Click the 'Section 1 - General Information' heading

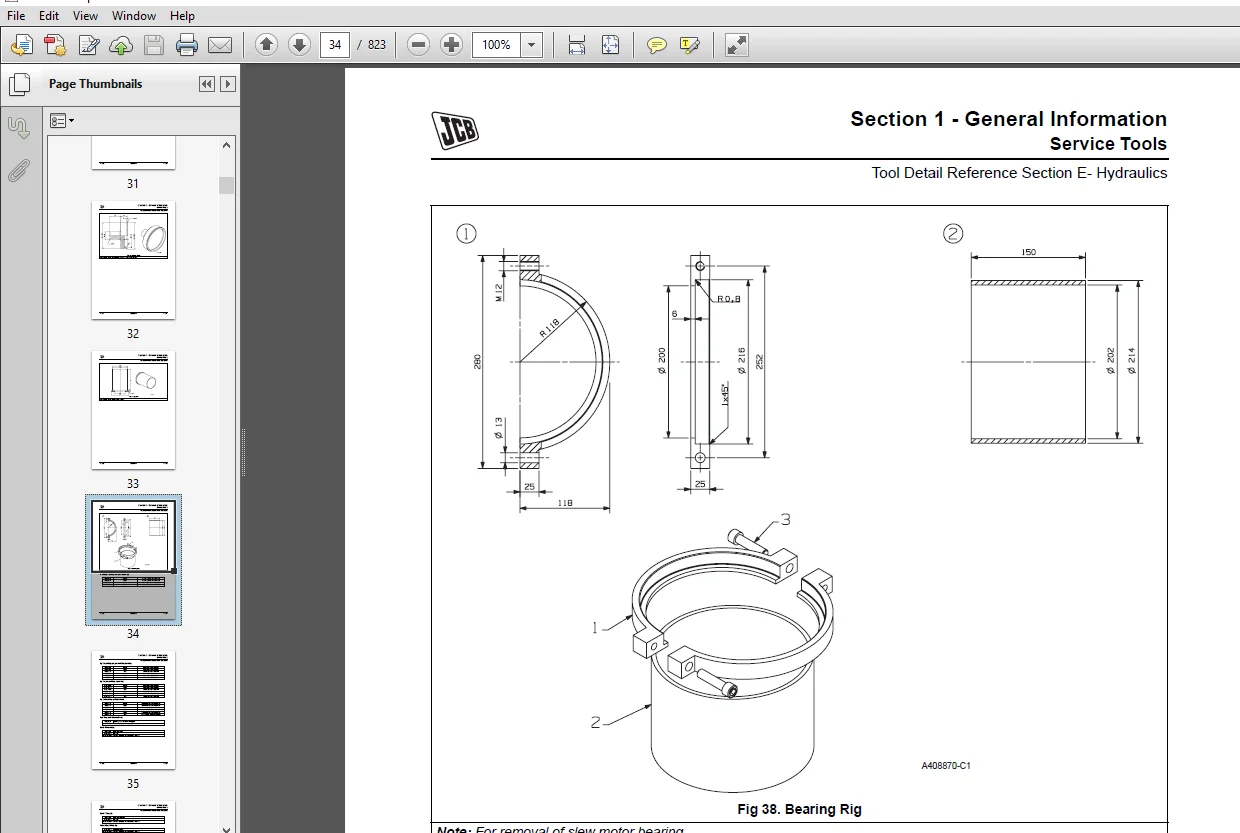coord(1009,119)
